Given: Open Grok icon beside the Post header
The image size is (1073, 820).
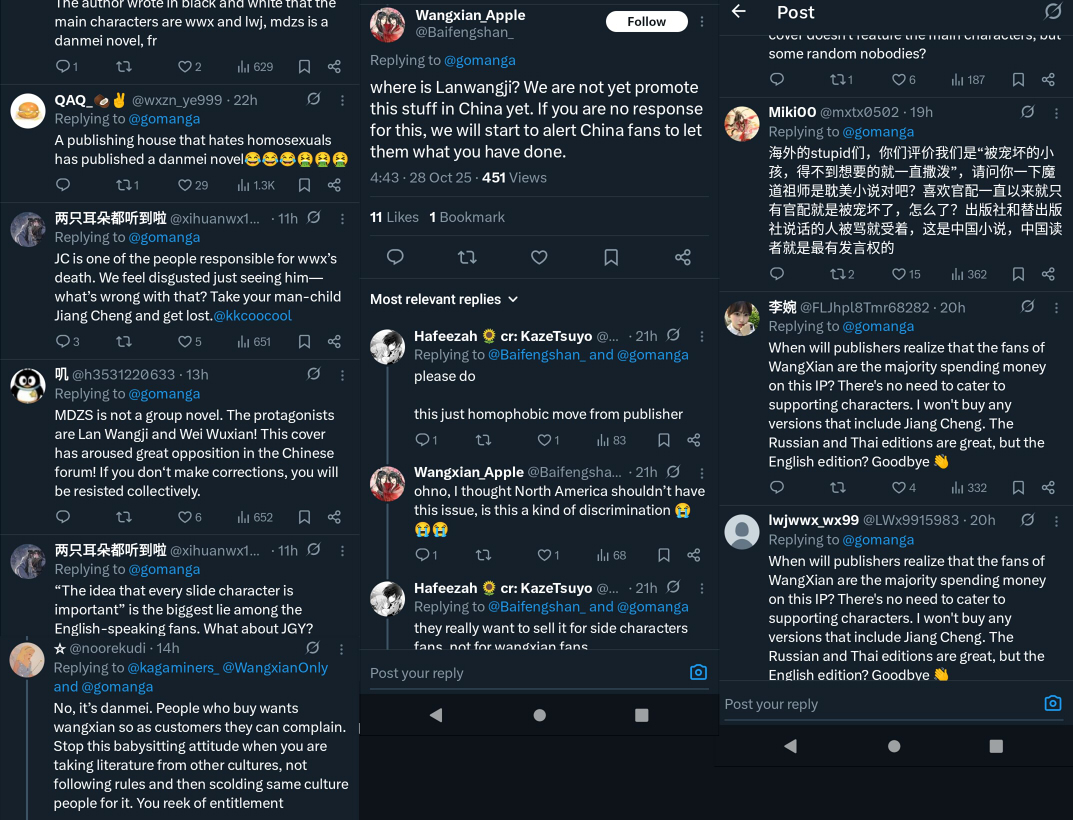Looking at the screenshot, I should (1052, 11).
